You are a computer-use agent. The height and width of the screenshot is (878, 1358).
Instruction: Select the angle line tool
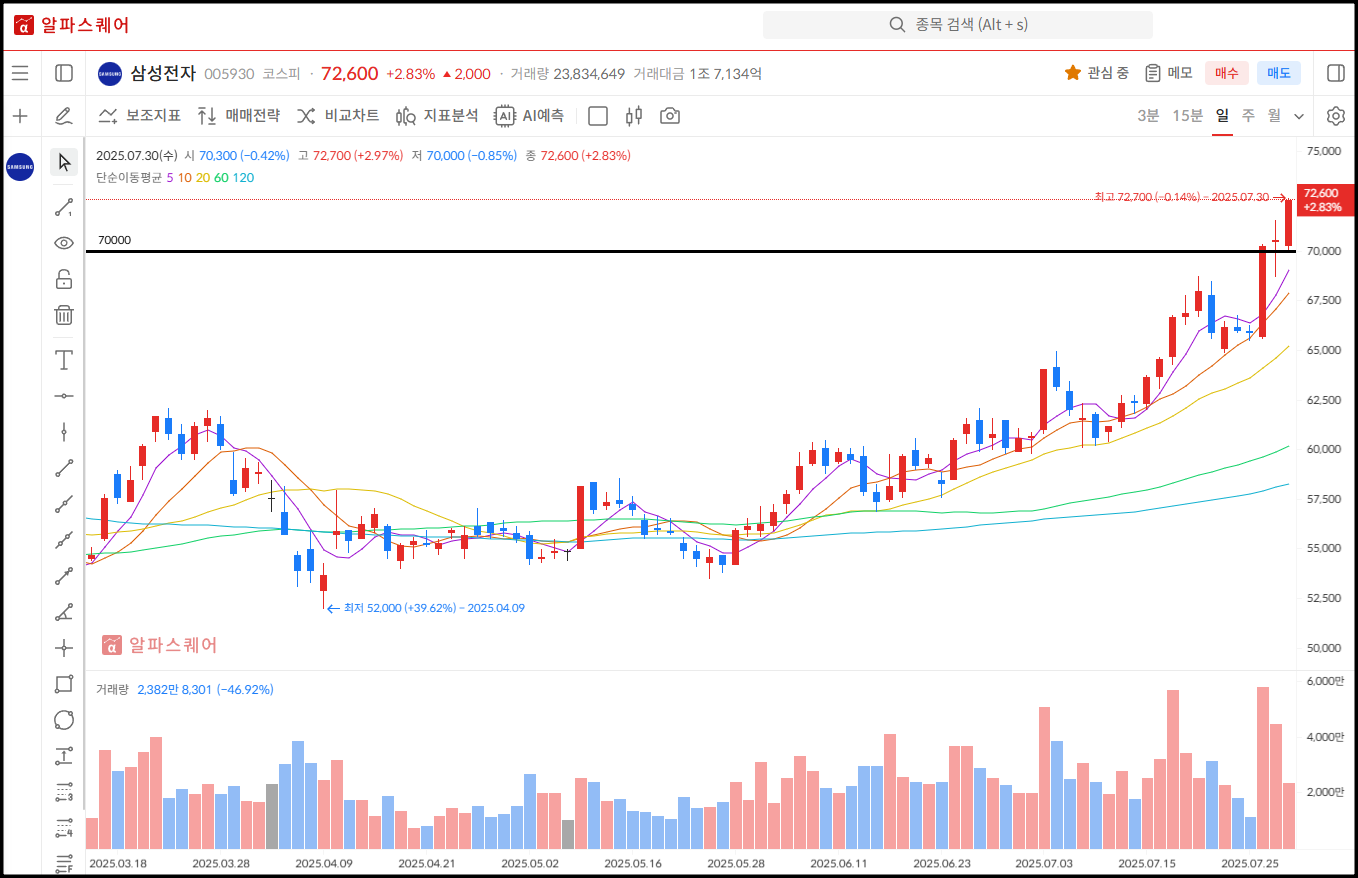click(64, 612)
